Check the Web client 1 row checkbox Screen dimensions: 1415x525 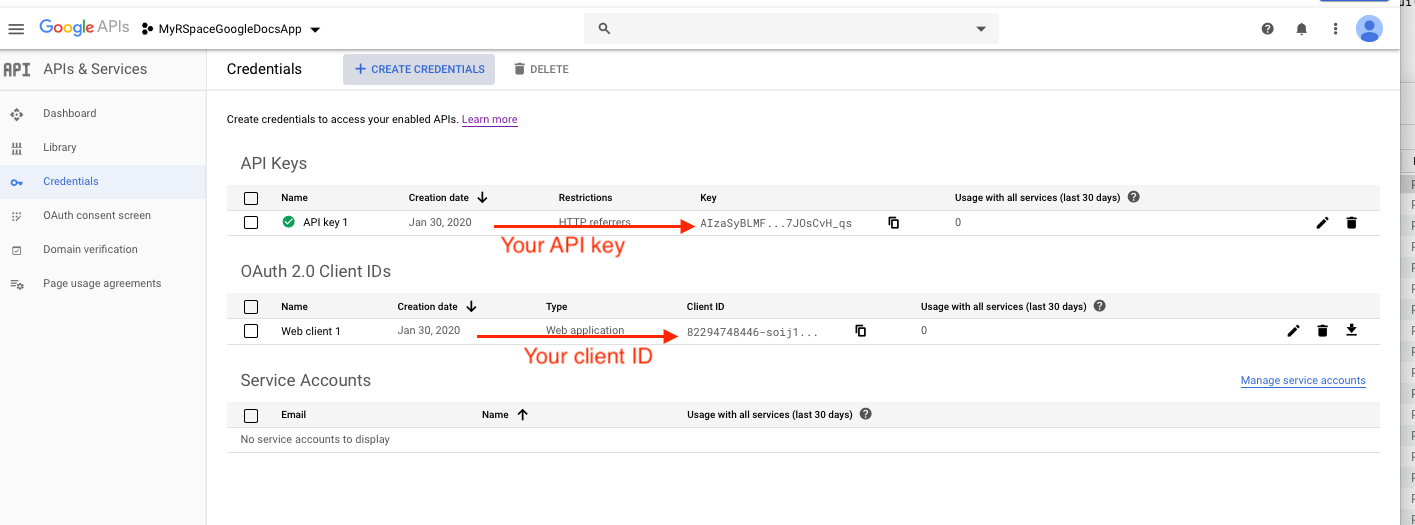pos(251,331)
